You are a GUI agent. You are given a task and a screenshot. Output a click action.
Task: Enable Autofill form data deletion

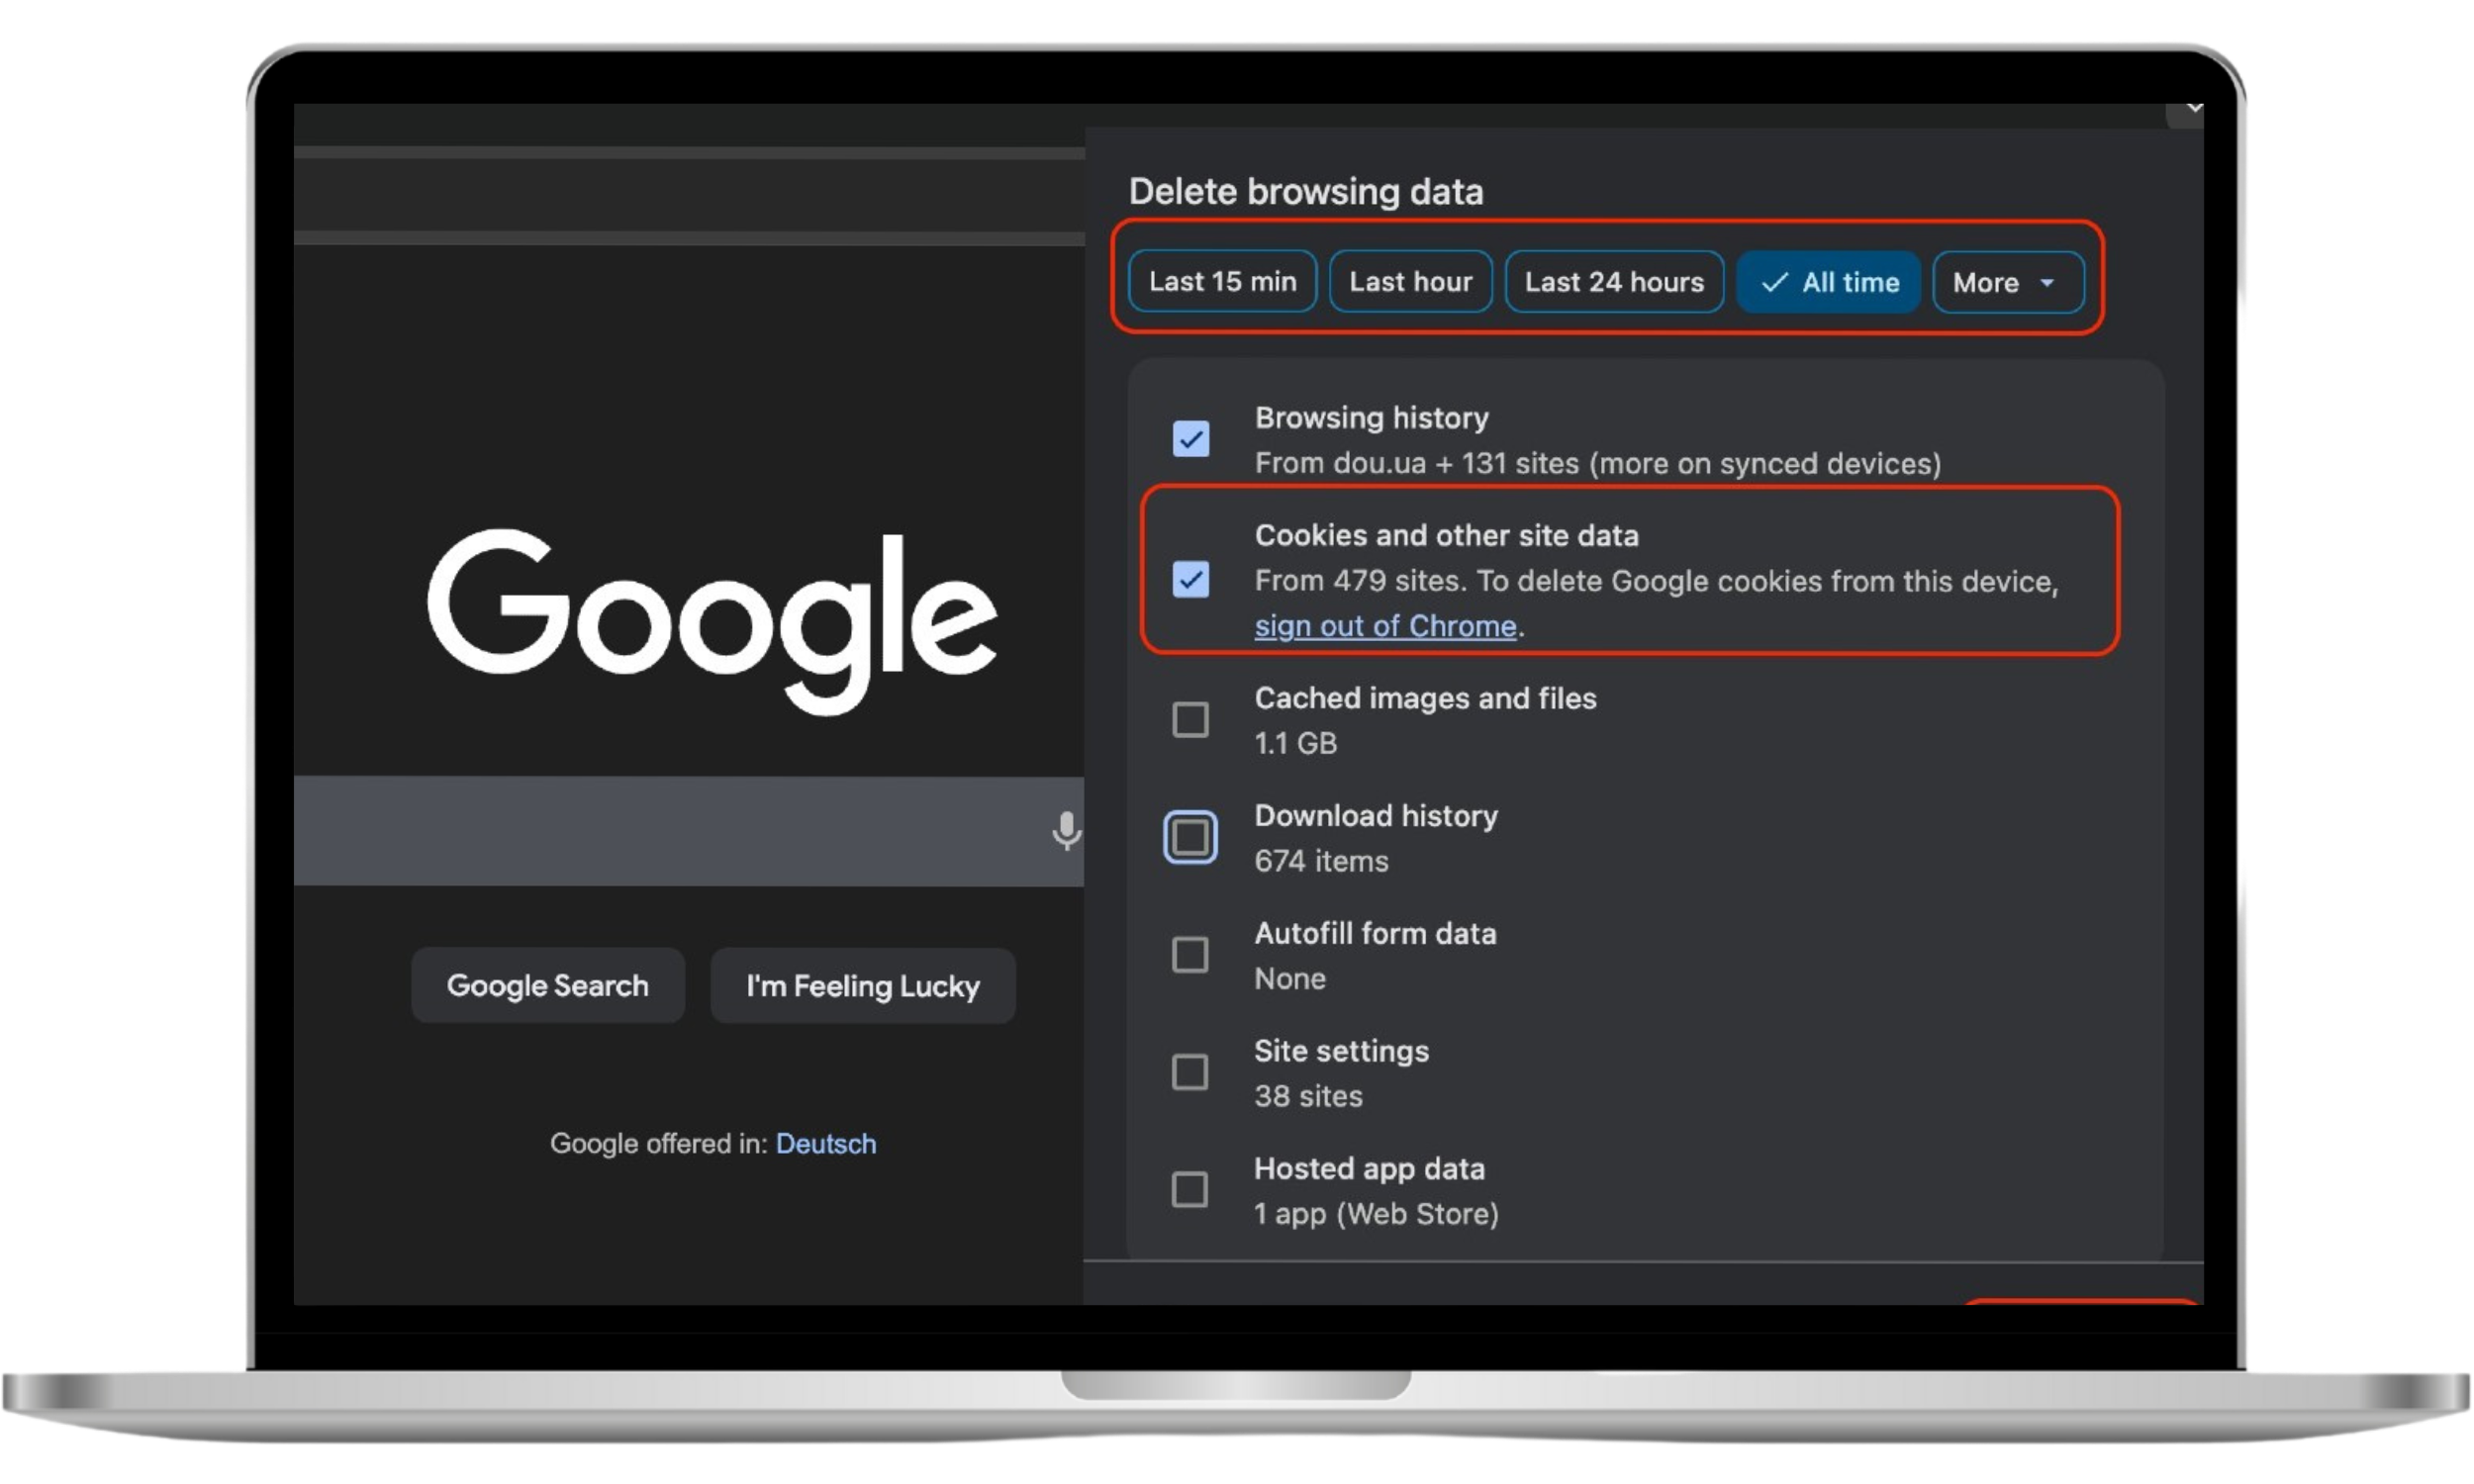click(1190, 955)
